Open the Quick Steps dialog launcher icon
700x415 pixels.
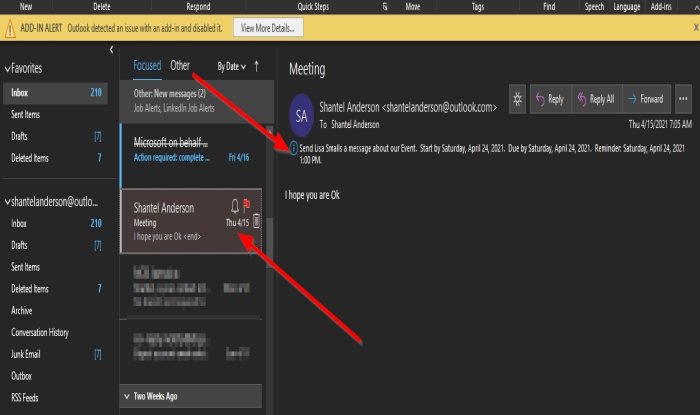[x=385, y=6]
